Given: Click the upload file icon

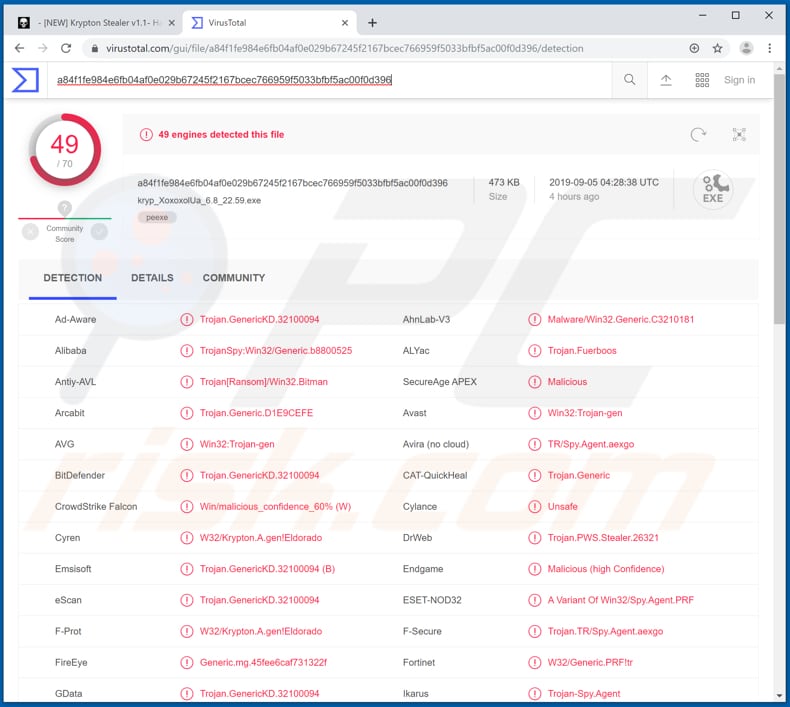Looking at the screenshot, I should click(x=666, y=80).
